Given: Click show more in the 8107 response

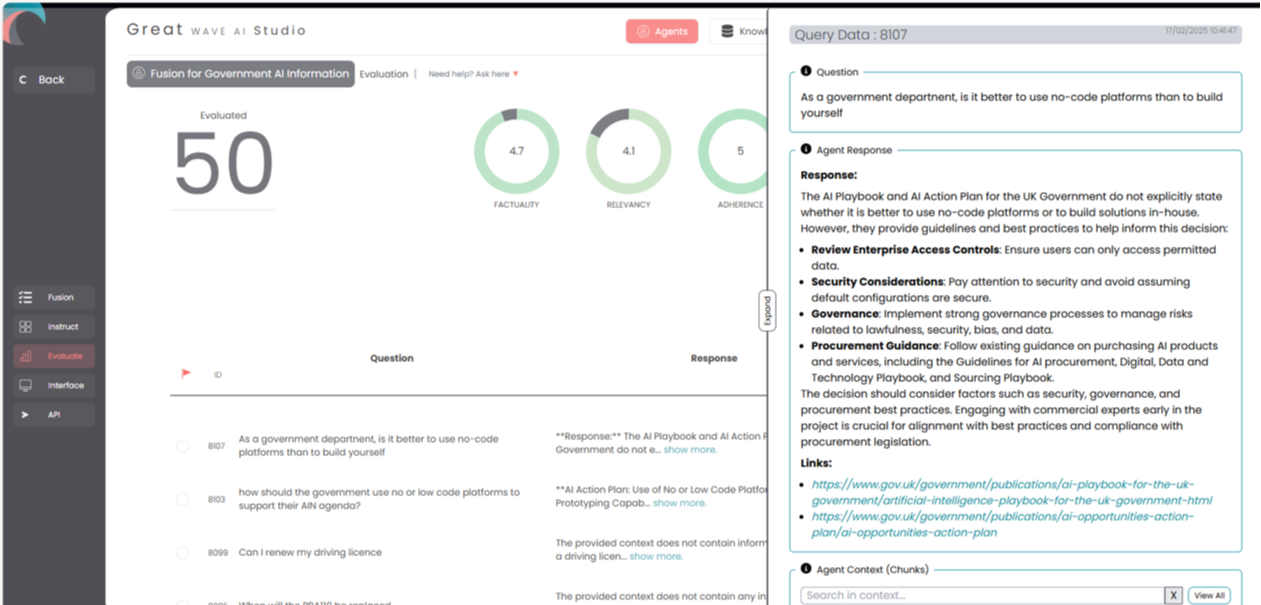Looking at the screenshot, I should 690,450.
